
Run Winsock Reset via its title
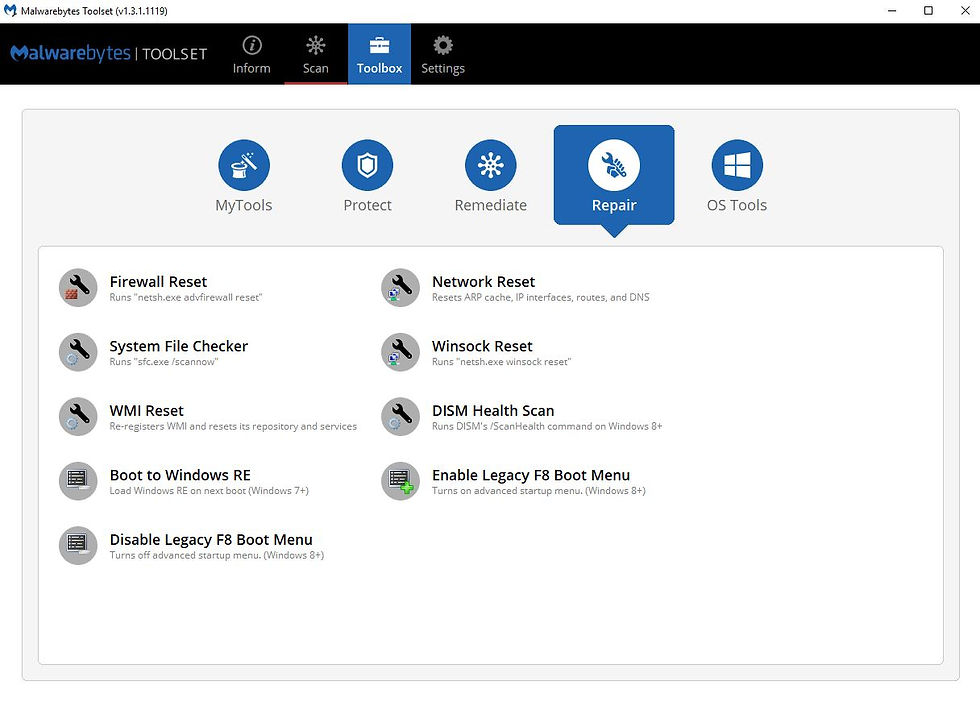[482, 346]
